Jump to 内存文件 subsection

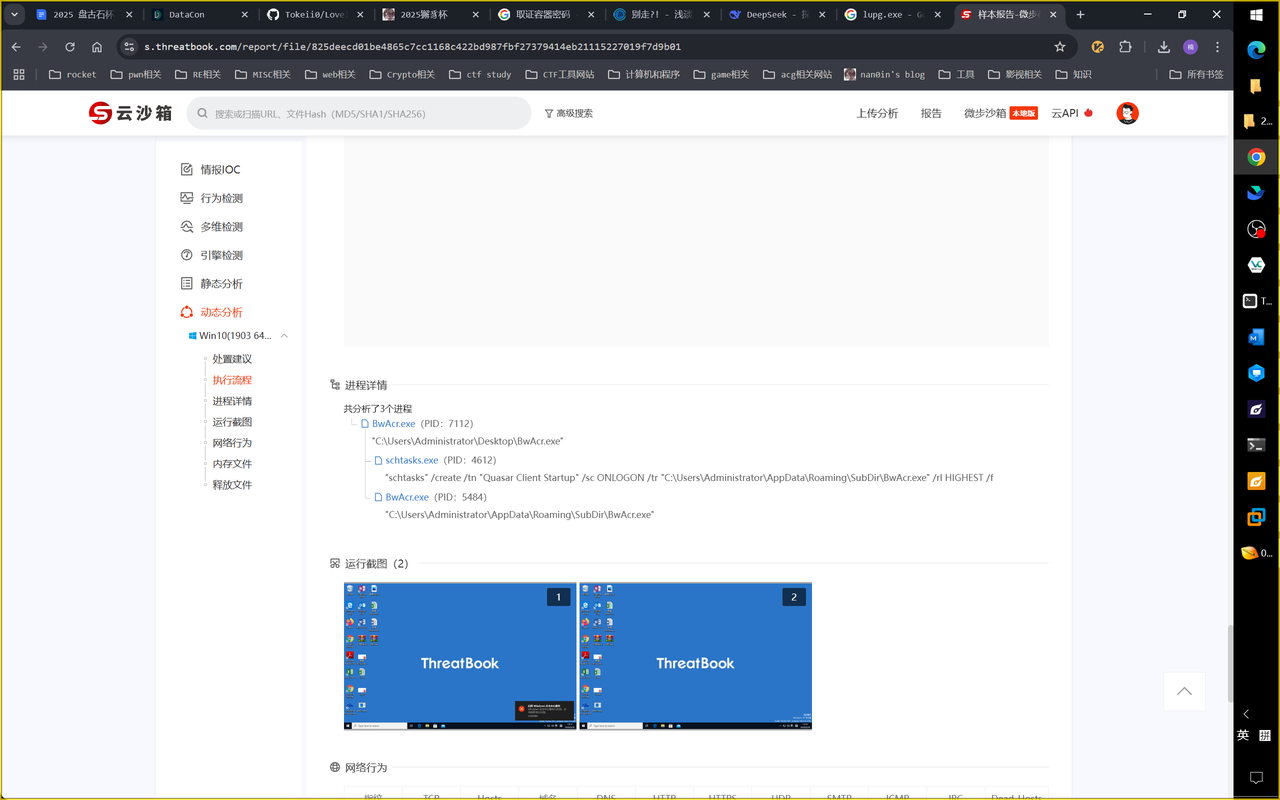[232, 464]
